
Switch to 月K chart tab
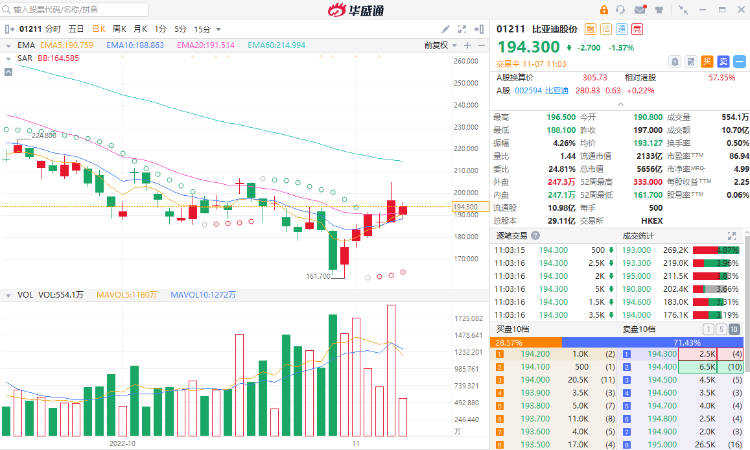tap(140, 29)
